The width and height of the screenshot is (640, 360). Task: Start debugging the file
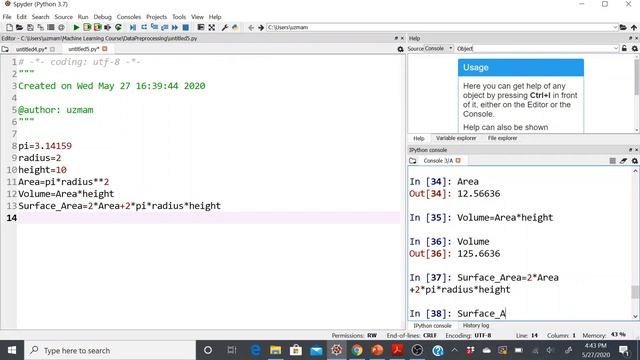(x=133, y=27)
